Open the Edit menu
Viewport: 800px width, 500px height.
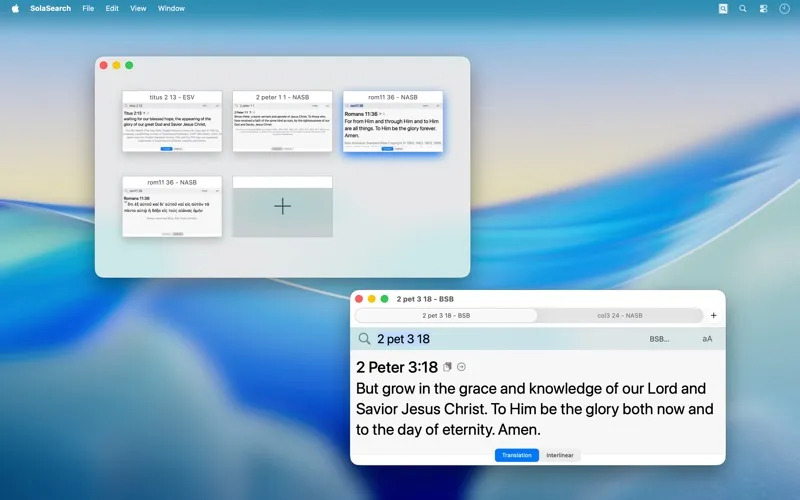(x=112, y=8)
